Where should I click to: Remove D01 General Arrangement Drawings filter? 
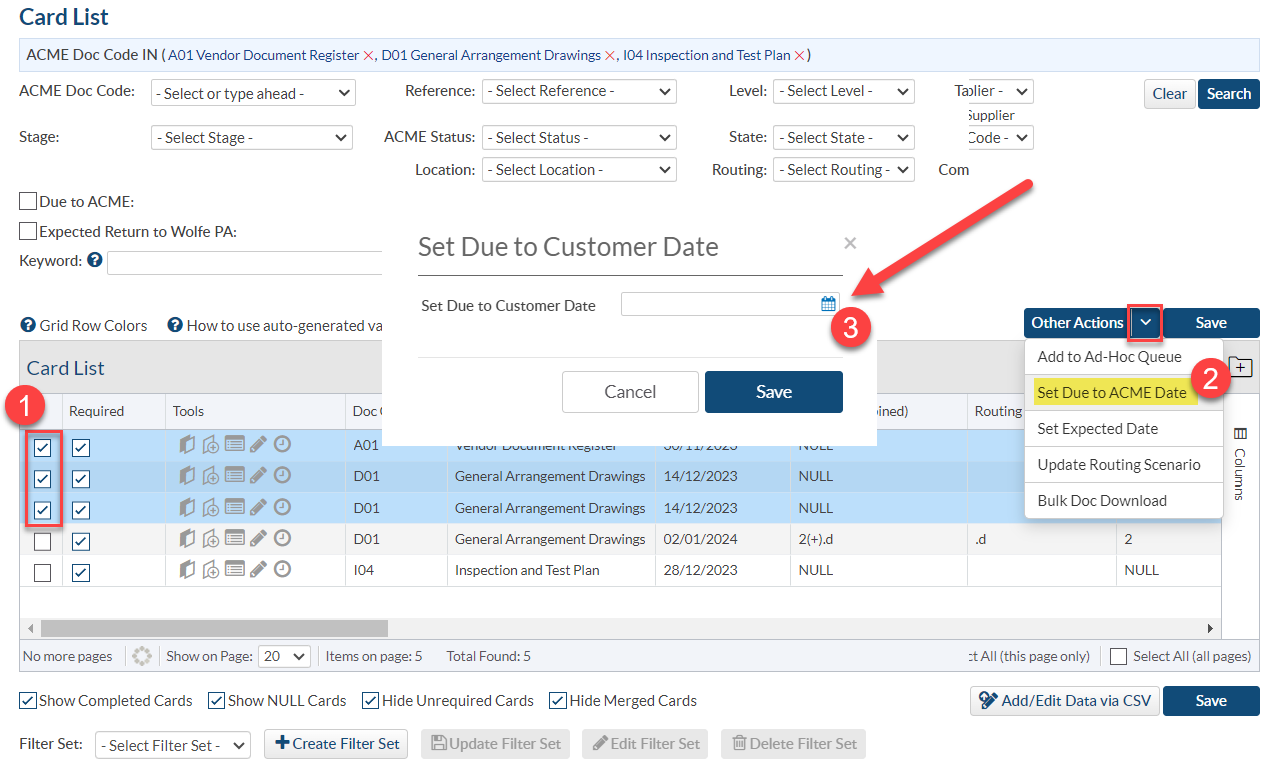pyautogui.click(x=610, y=55)
